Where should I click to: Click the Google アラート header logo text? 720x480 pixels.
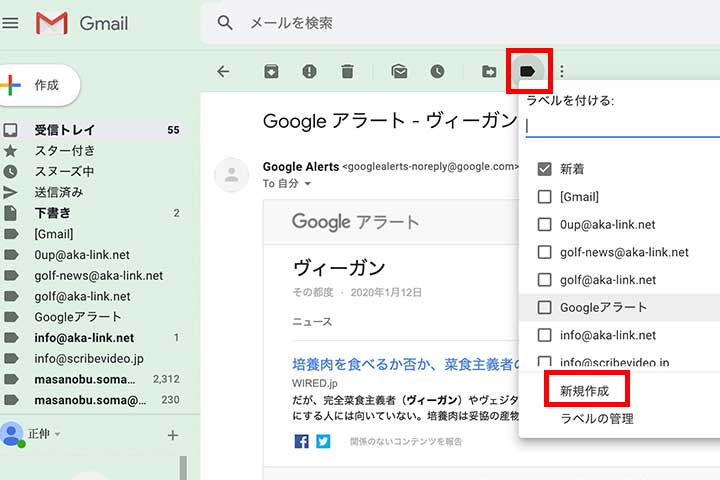(355, 222)
